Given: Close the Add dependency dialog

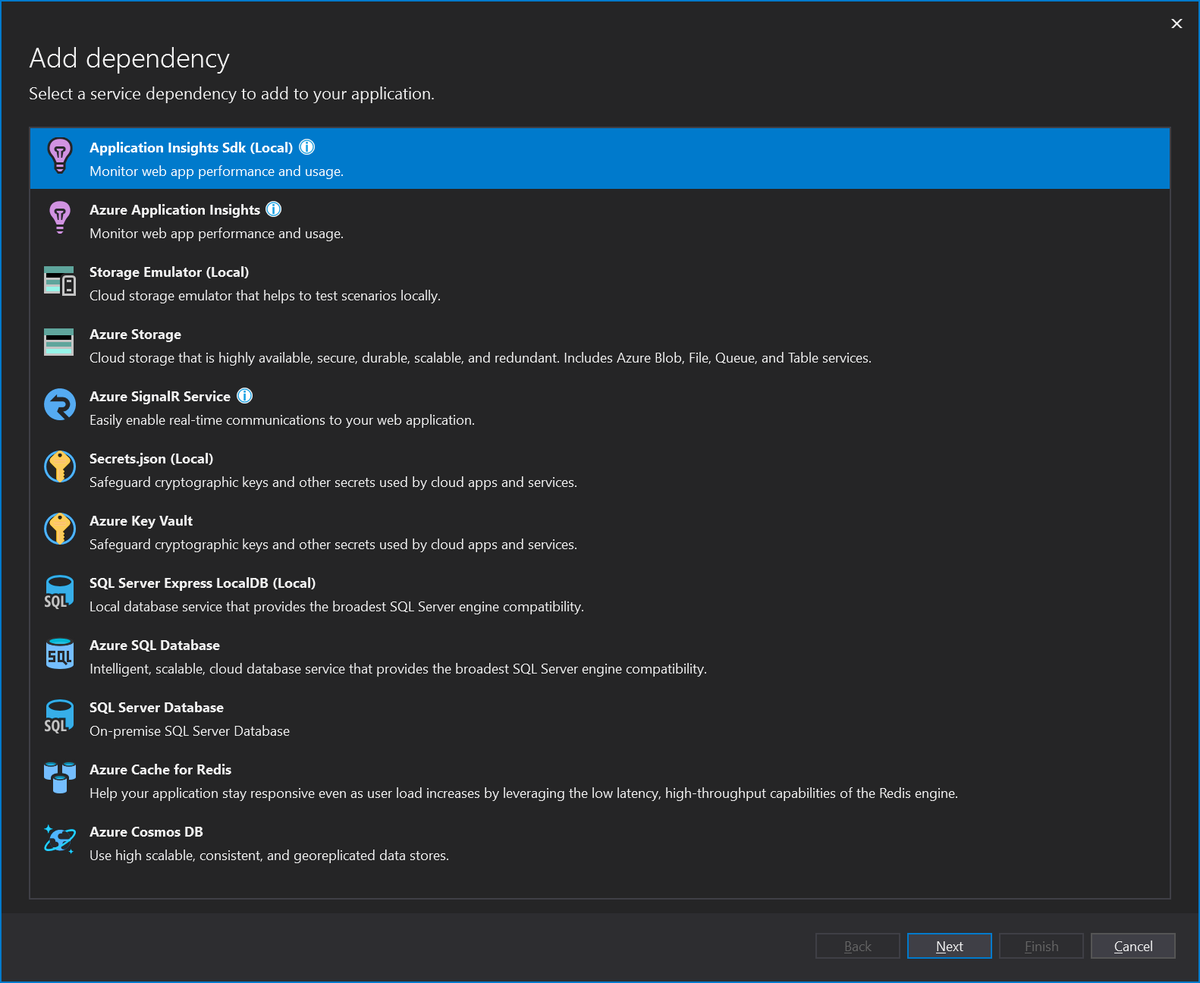Looking at the screenshot, I should 1176,24.
